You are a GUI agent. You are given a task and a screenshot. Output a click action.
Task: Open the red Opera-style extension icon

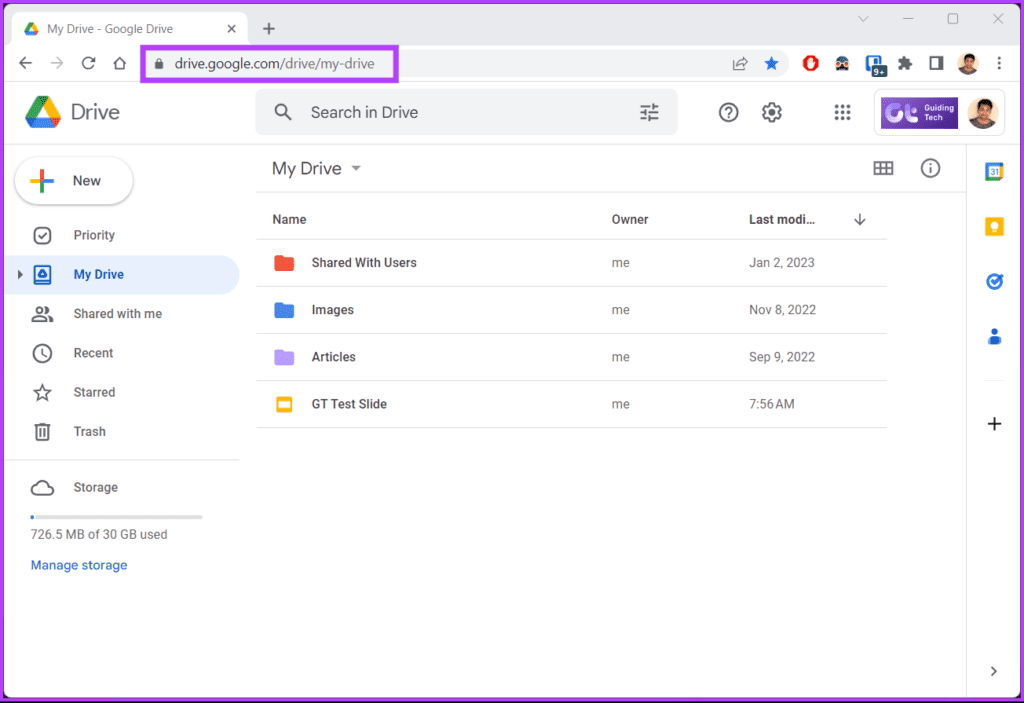pyautogui.click(x=810, y=63)
